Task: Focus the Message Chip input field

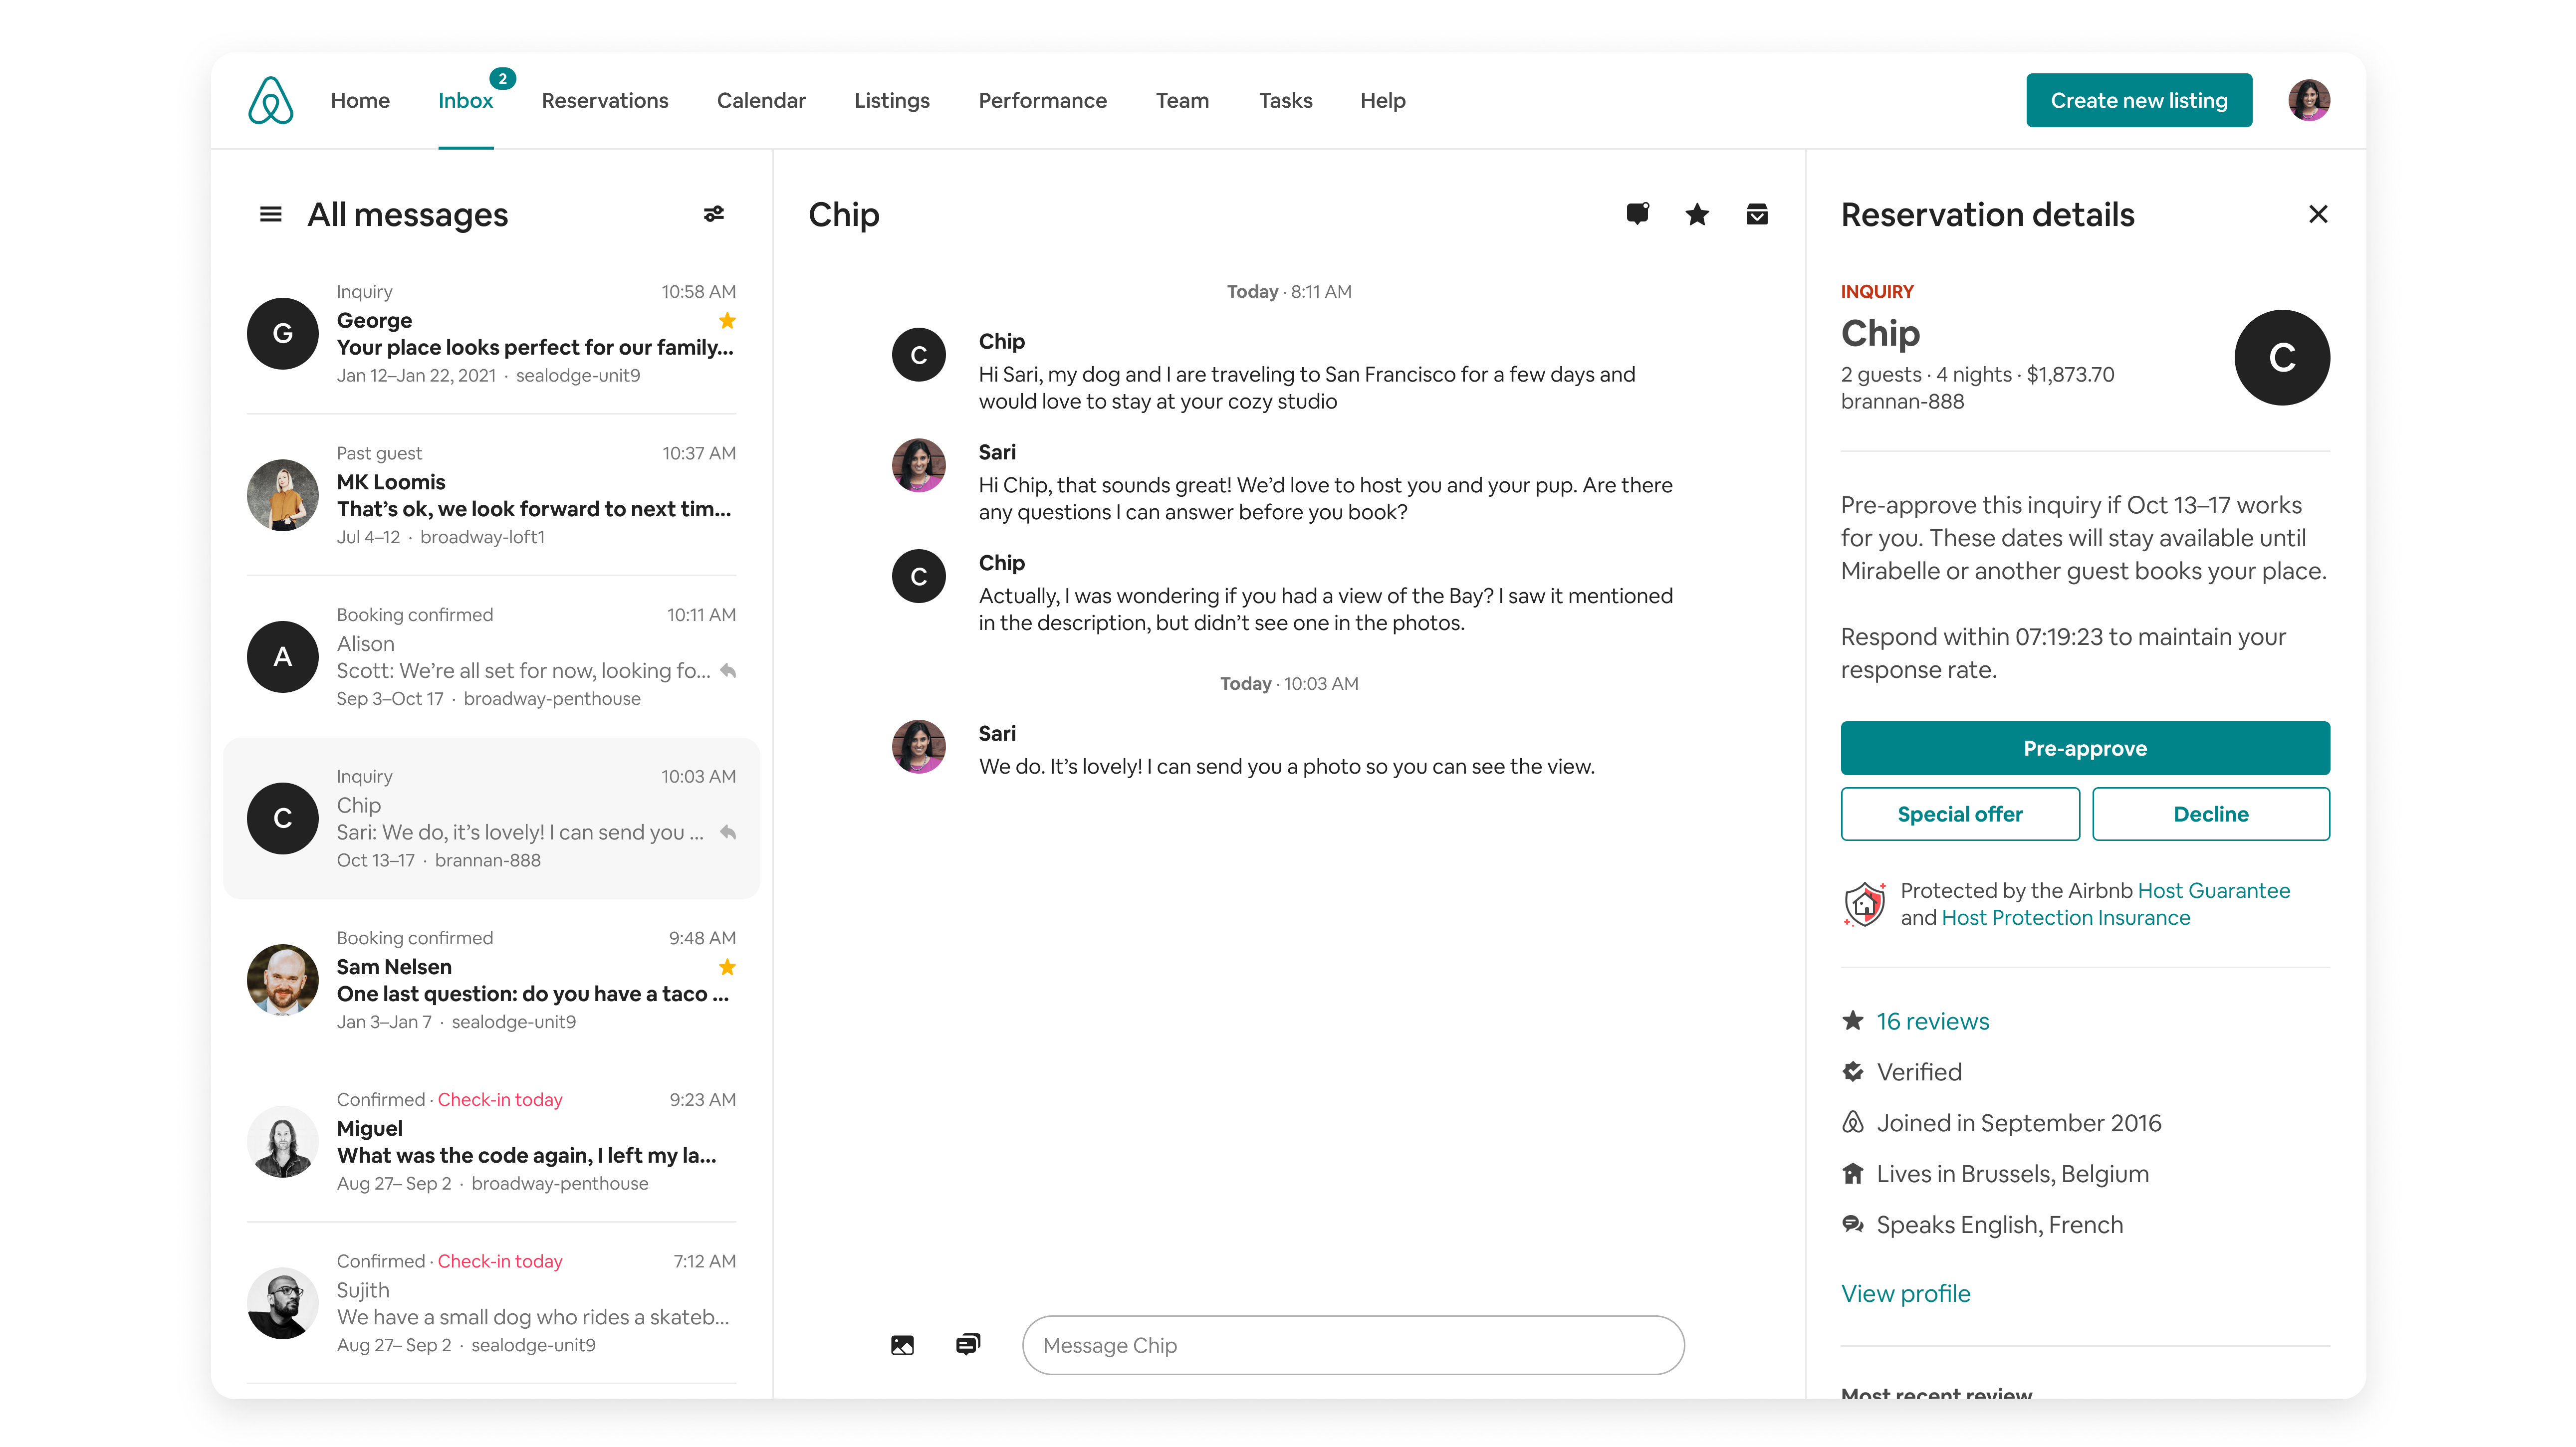Action: [x=1353, y=1345]
